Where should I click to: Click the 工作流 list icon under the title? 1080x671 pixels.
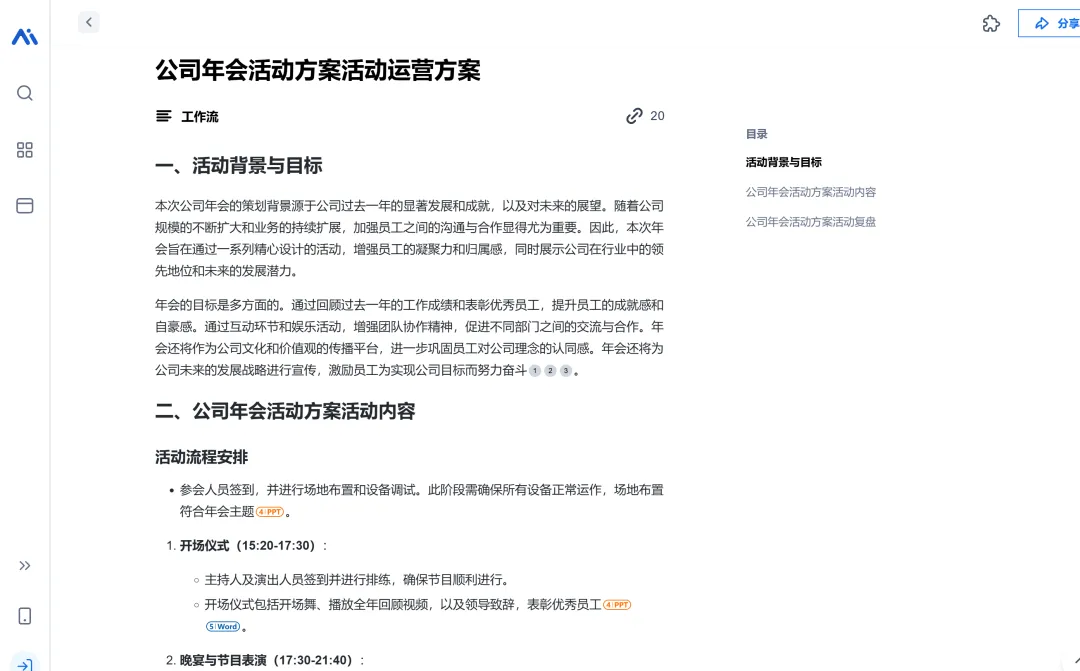click(162, 115)
